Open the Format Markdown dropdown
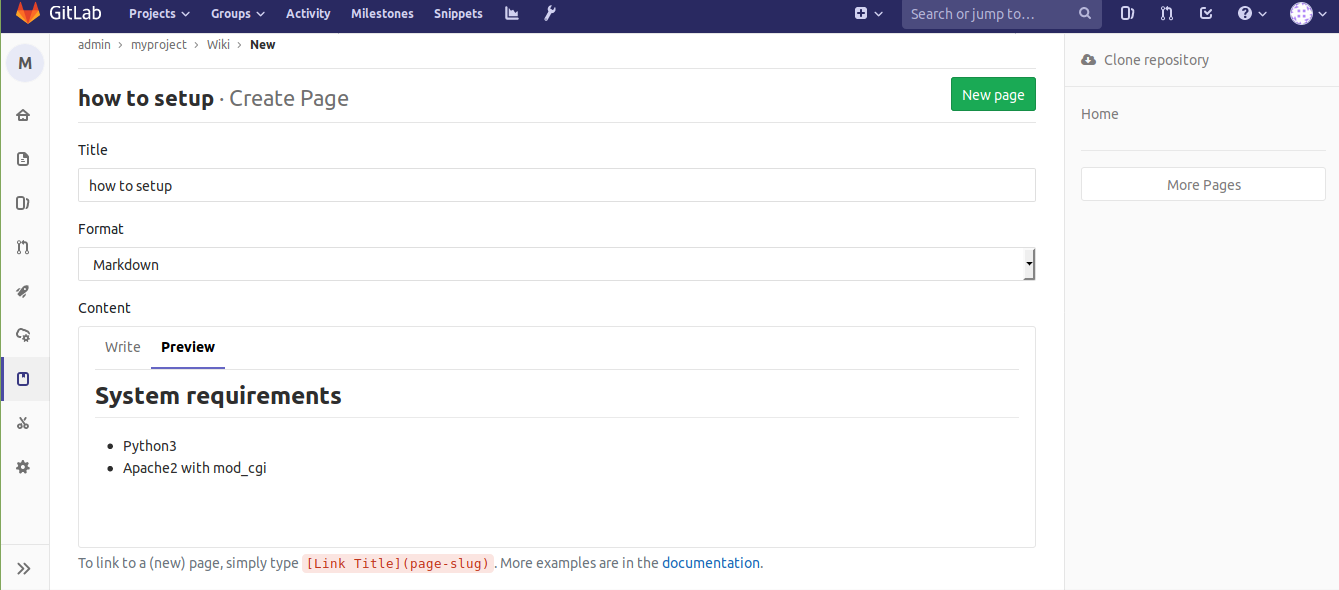 click(557, 265)
